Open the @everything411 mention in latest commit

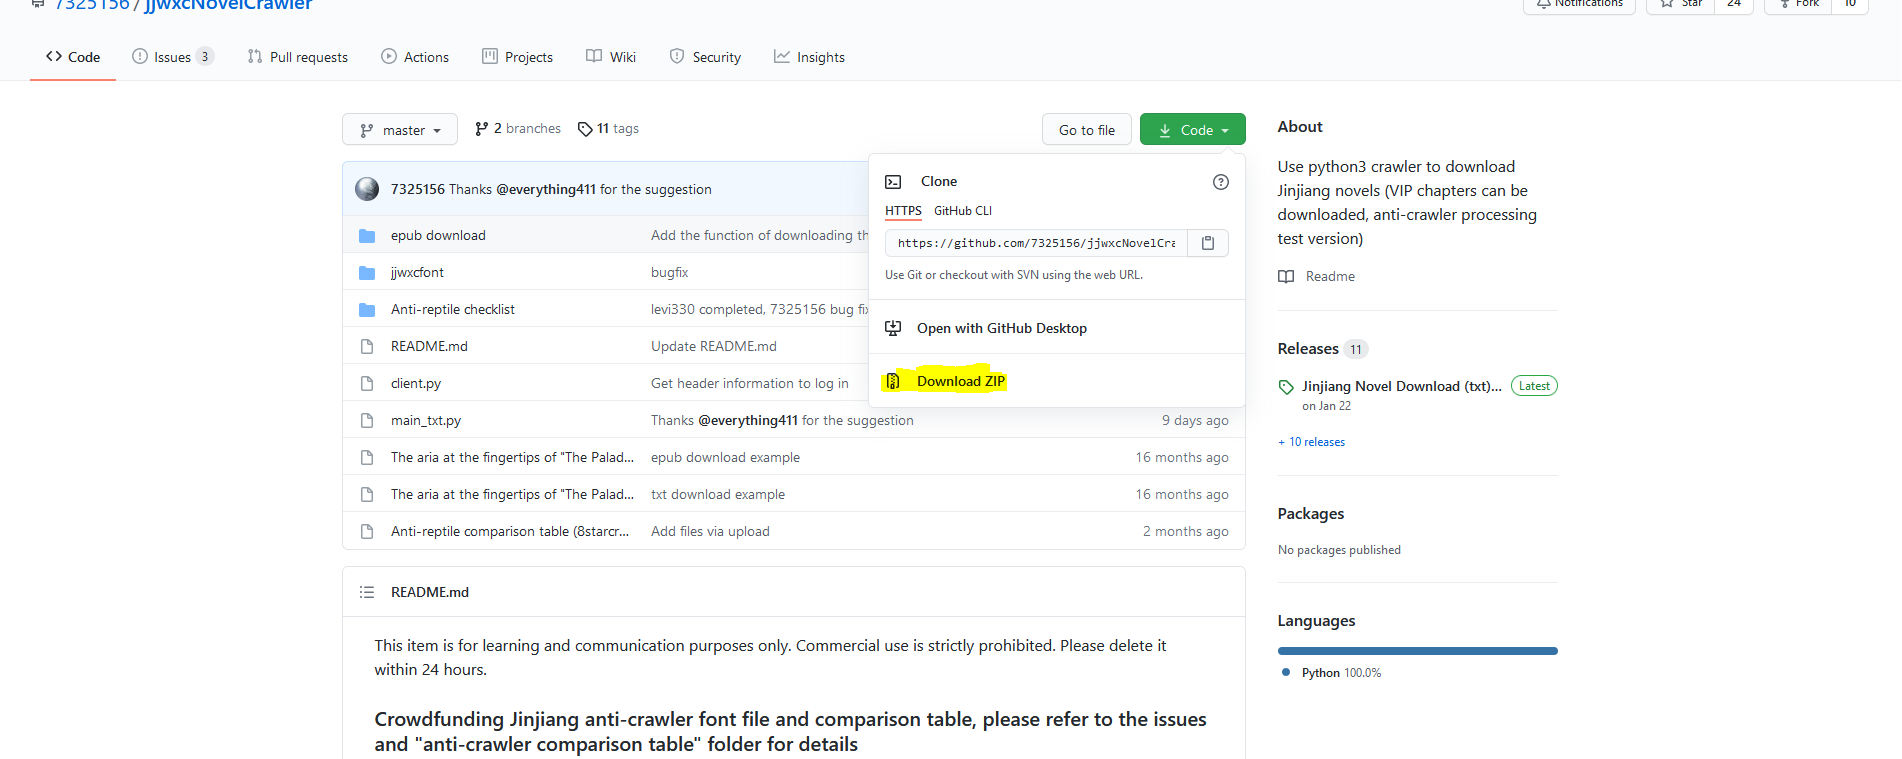pos(546,190)
